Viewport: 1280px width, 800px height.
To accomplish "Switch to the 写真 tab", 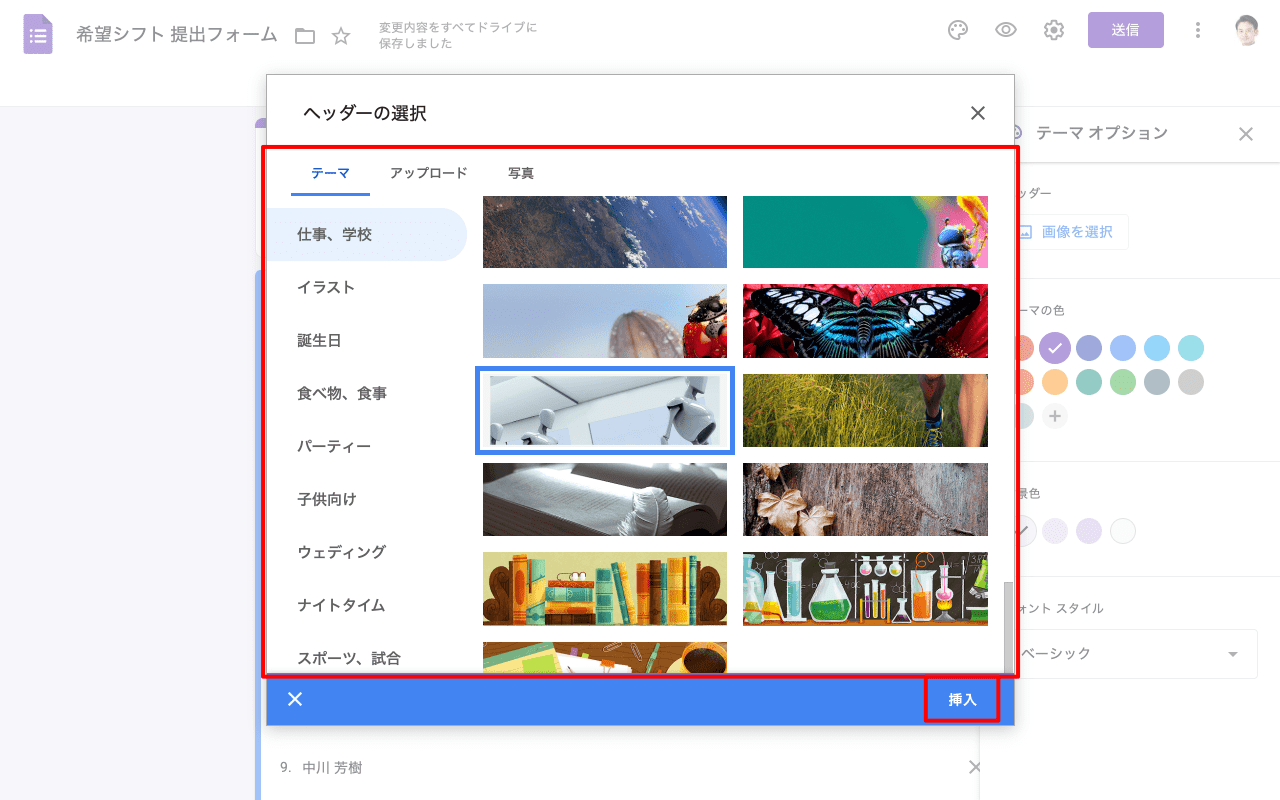I will click(520, 173).
